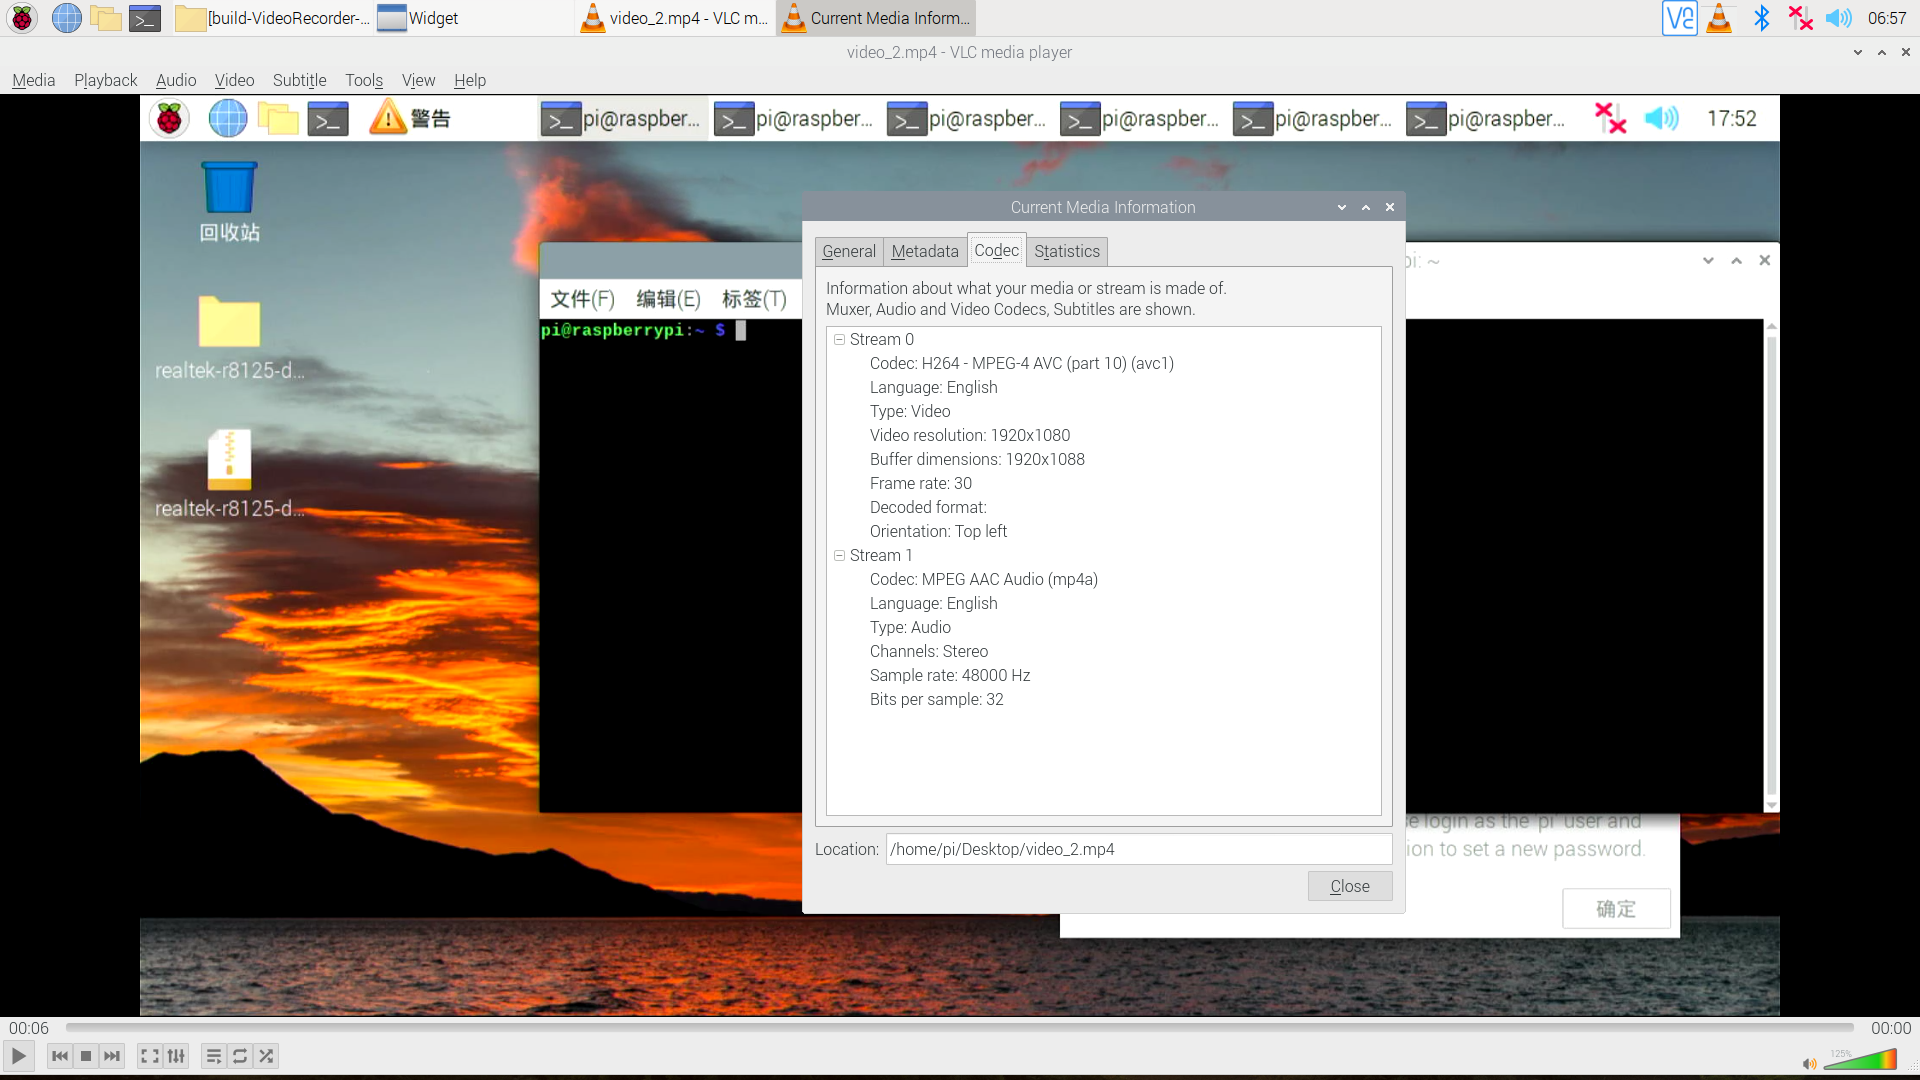Collapse the Stream 1 tree node
Image resolution: width=1920 pixels, height=1080 pixels.
840,556
